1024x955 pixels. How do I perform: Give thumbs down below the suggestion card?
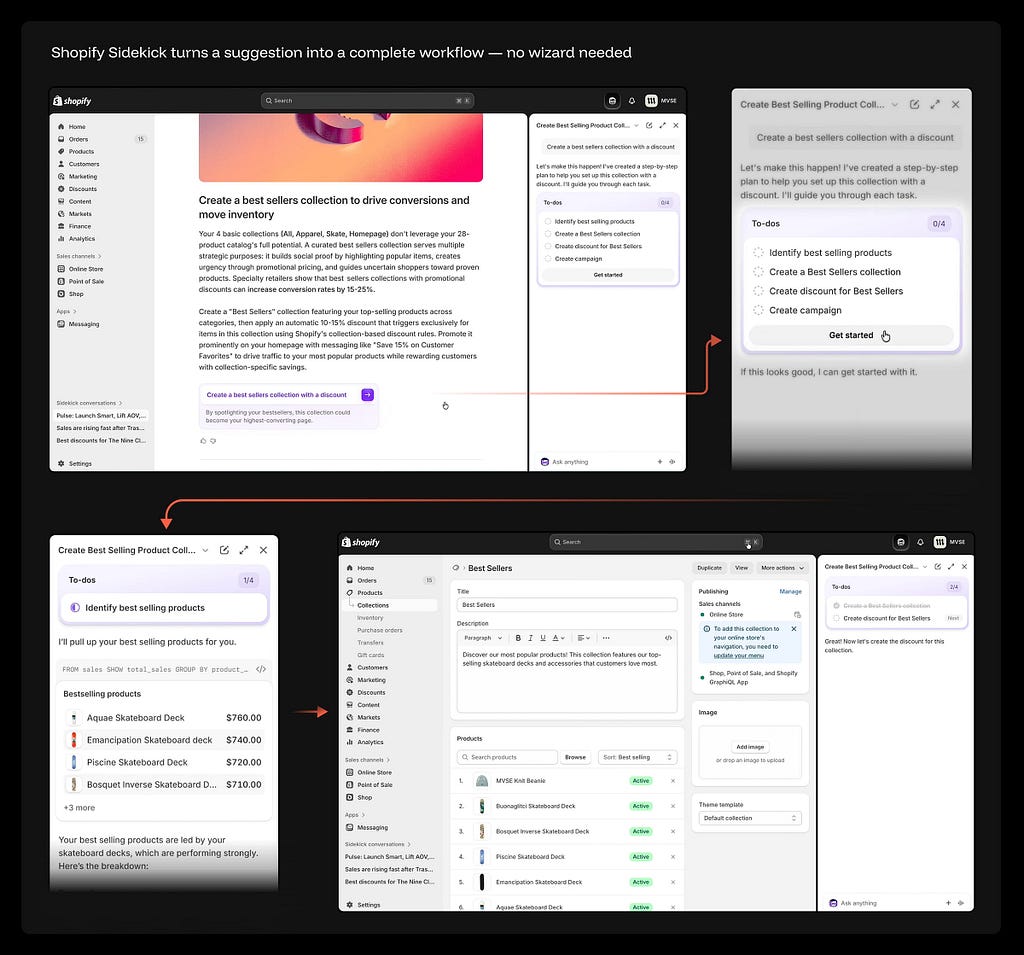[x=213, y=441]
